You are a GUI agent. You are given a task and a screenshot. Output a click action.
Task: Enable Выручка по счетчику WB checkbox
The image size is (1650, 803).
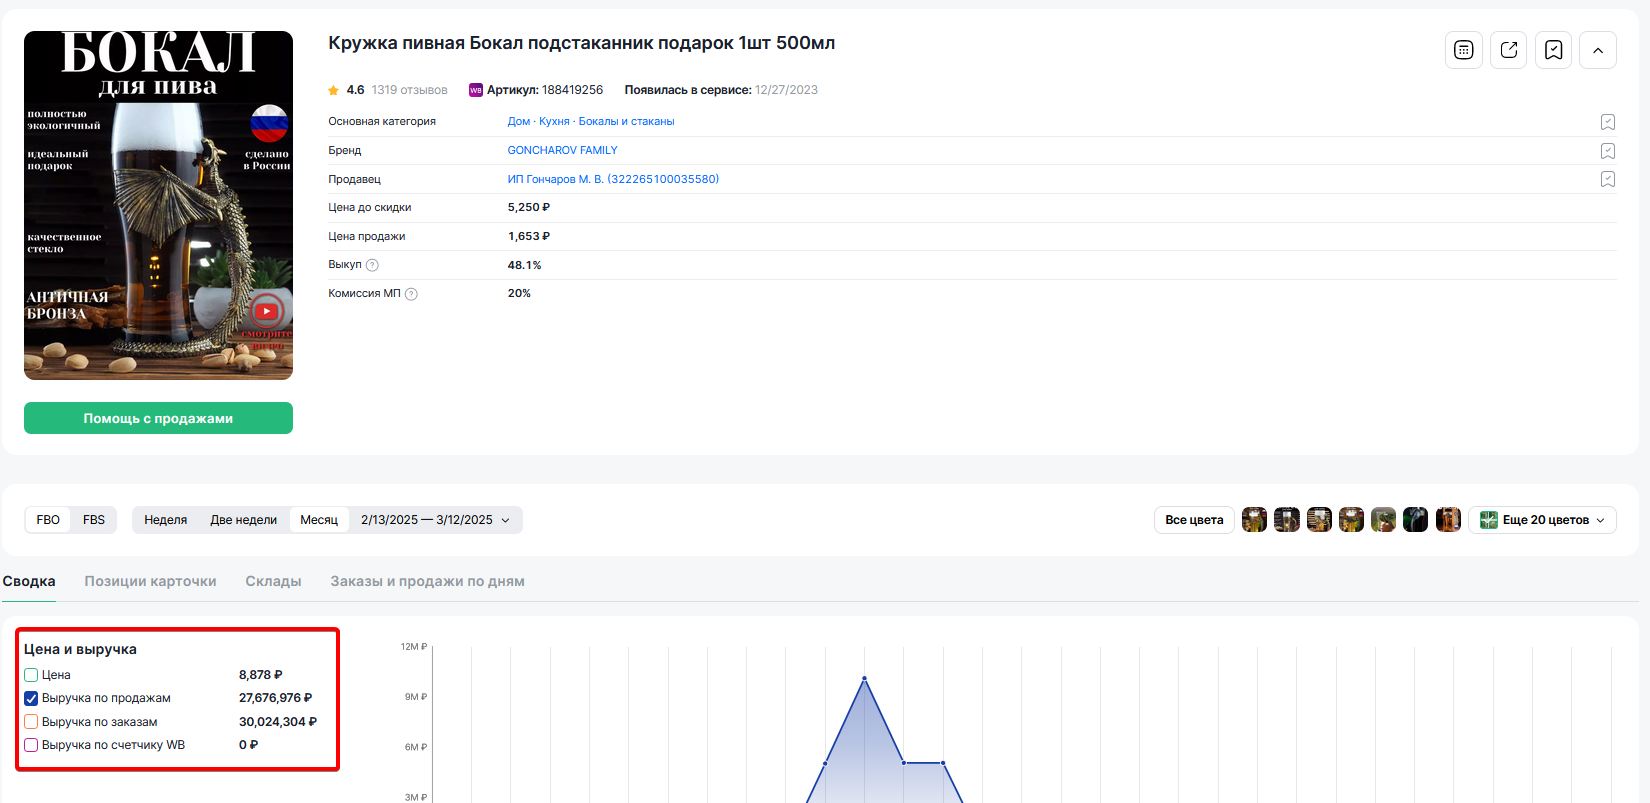[31, 745]
